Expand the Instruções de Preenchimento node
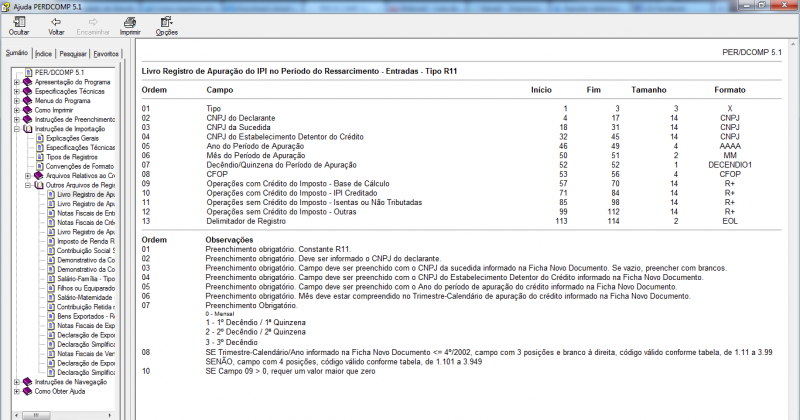 (17, 119)
